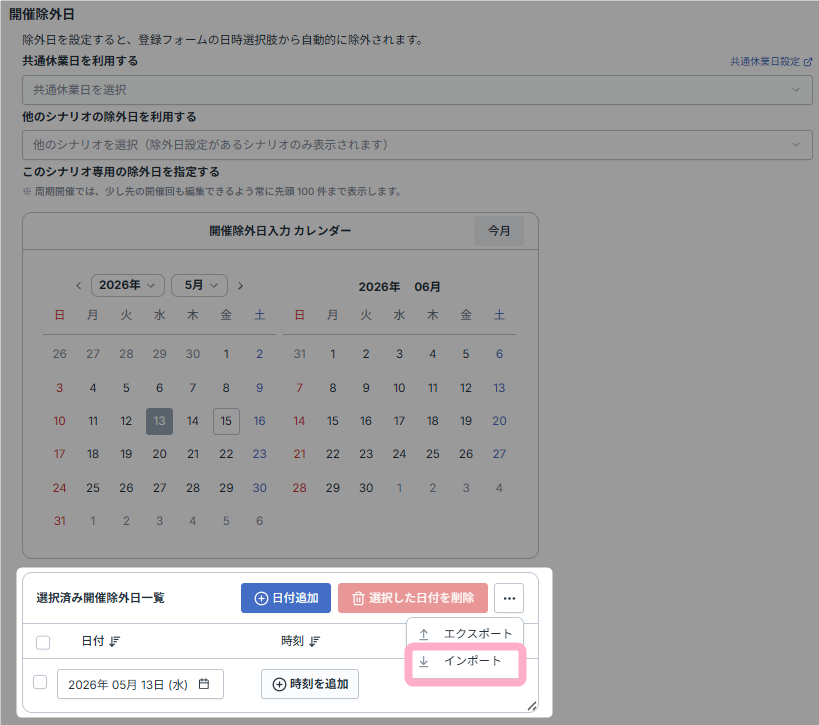Toggle the select-all checkbox in table header

[43, 642]
